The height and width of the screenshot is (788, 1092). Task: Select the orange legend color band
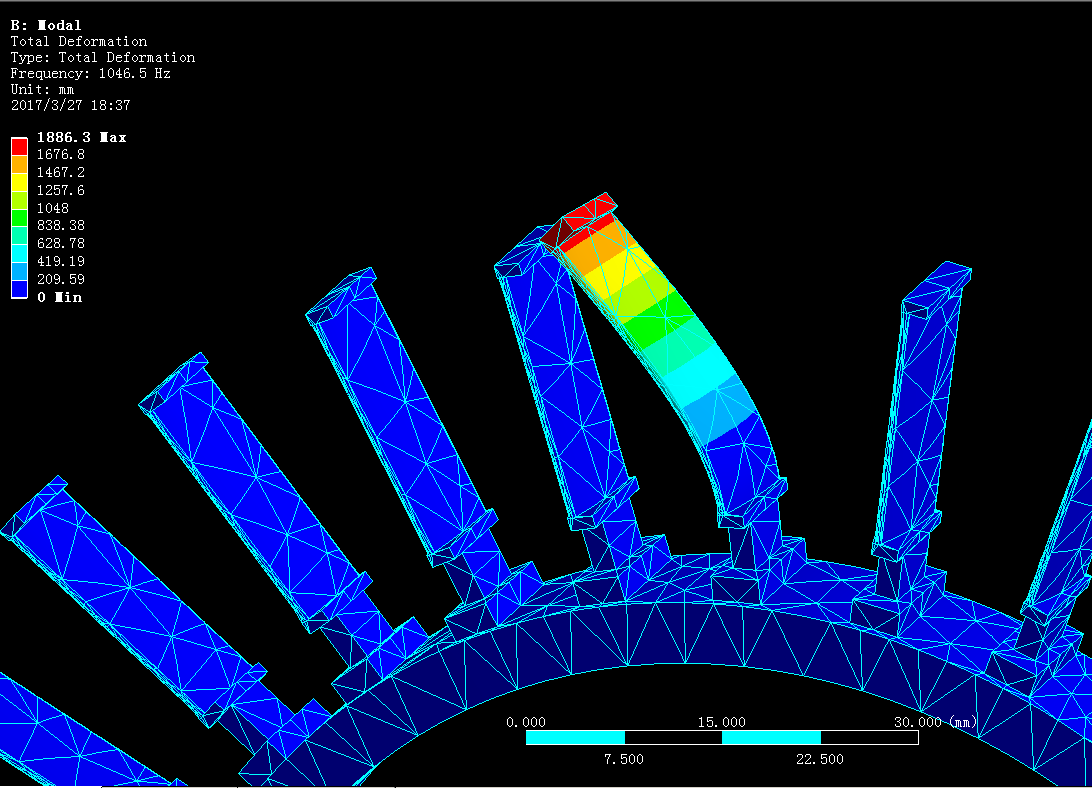(x=19, y=164)
